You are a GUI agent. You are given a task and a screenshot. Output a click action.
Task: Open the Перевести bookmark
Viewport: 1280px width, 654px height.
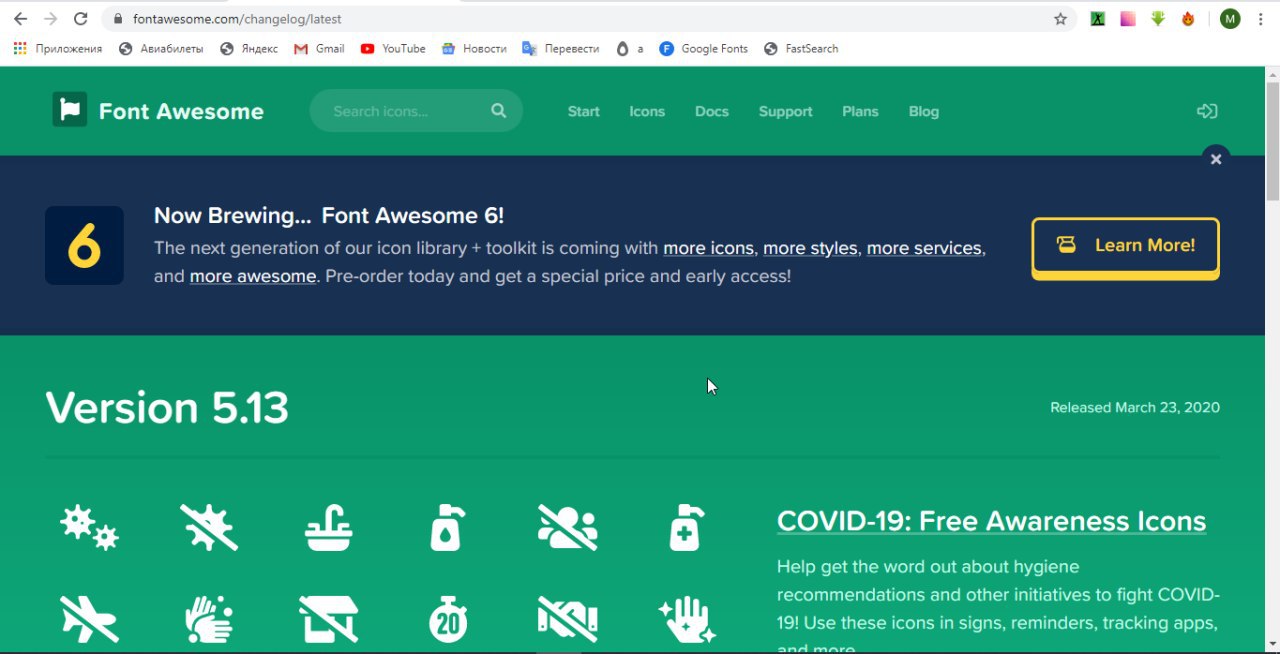[x=561, y=48]
